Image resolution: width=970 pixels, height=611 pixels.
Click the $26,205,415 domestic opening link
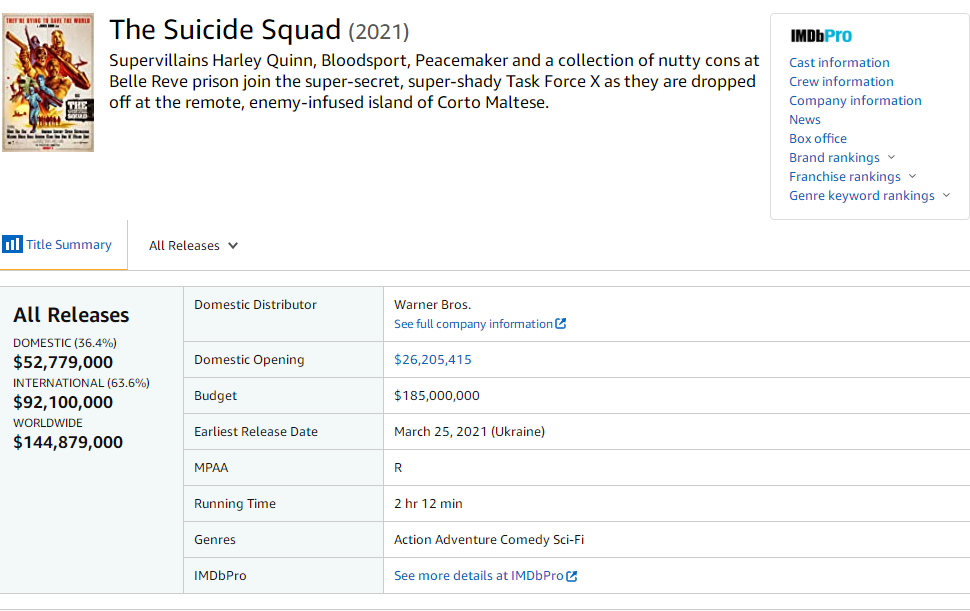tap(433, 360)
